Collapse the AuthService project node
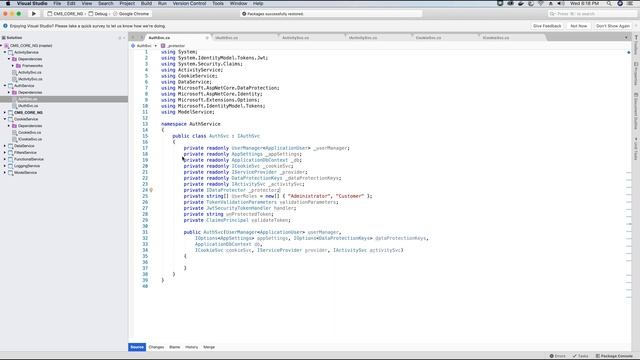The width and height of the screenshot is (640, 360). pyautogui.click(x=5, y=86)
